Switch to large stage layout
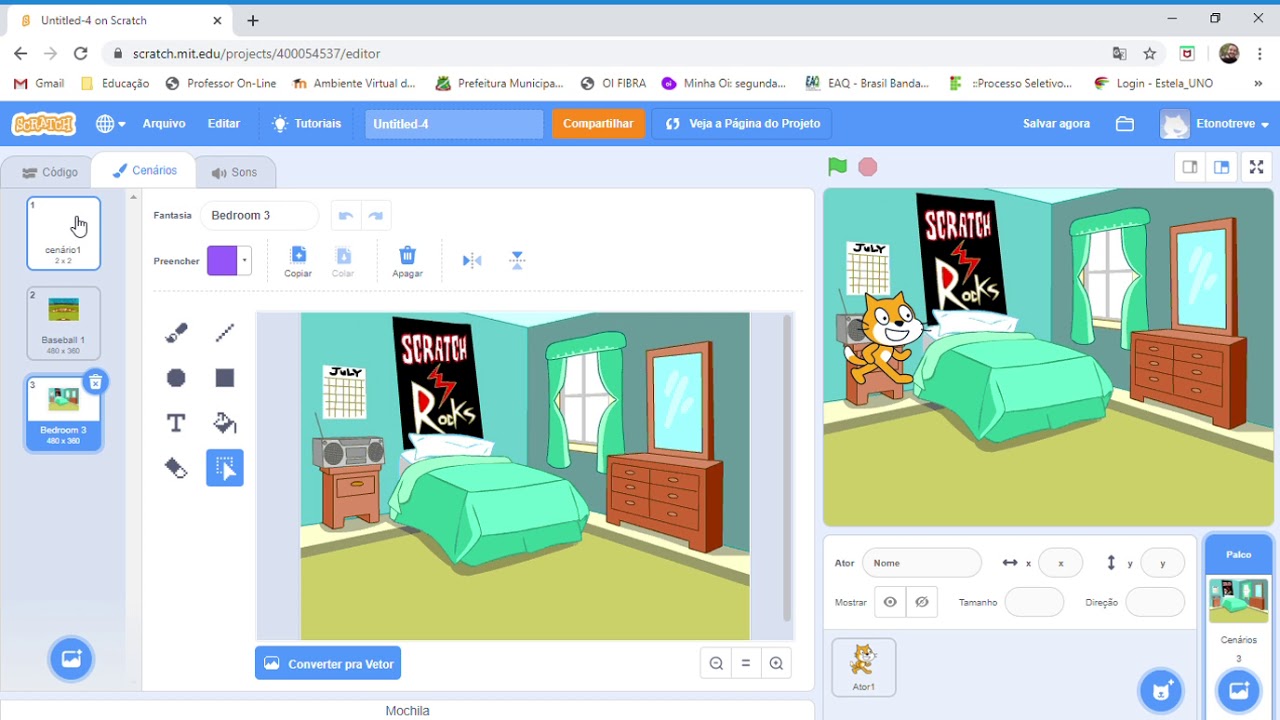The height and width of the screenshot is (720, 1280). (x=1221, y=167)
